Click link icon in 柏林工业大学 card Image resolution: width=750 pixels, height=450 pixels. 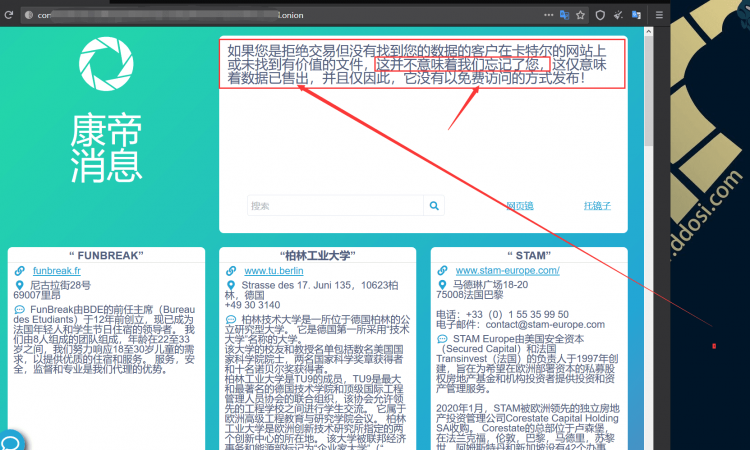[x=231, y=271]
